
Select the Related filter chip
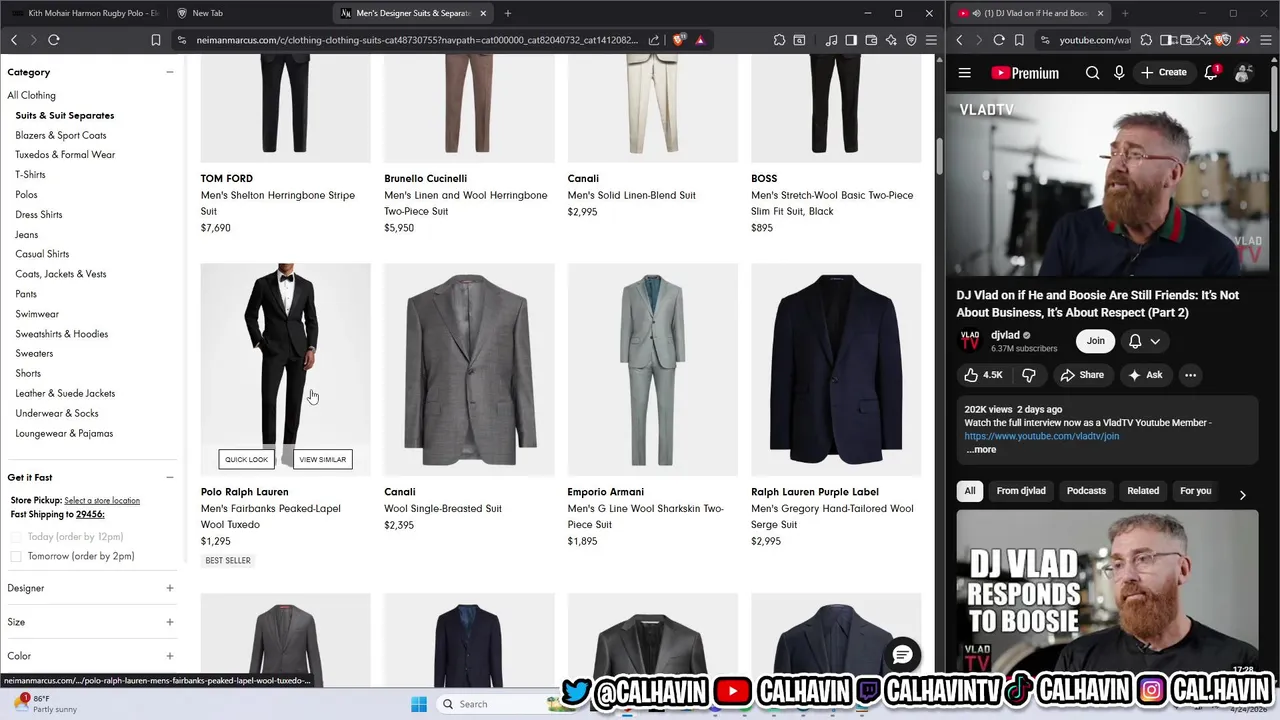click(1143, 491)
